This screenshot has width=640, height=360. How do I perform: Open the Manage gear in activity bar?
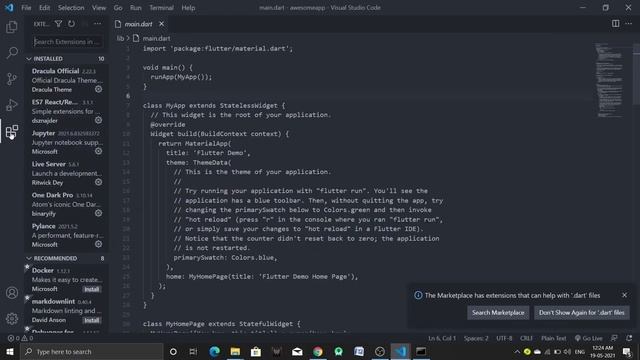[x=12, y=319]
